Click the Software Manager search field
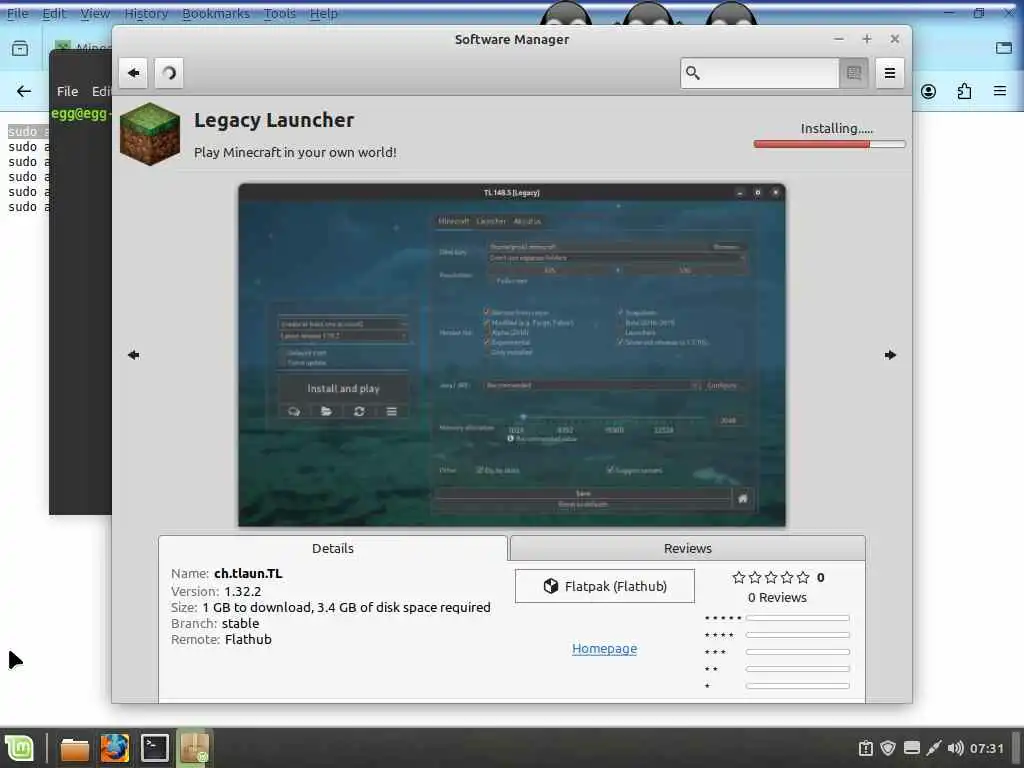This screenshot has height=768, width=1024. 760,72
